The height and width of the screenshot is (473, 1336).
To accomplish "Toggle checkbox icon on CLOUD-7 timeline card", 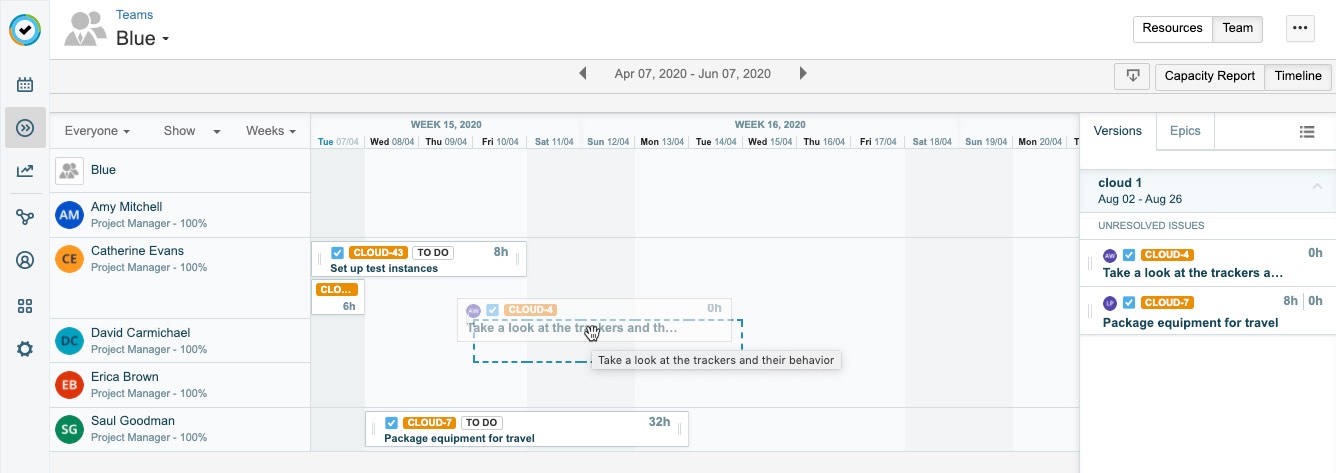I will click(392, 423).
